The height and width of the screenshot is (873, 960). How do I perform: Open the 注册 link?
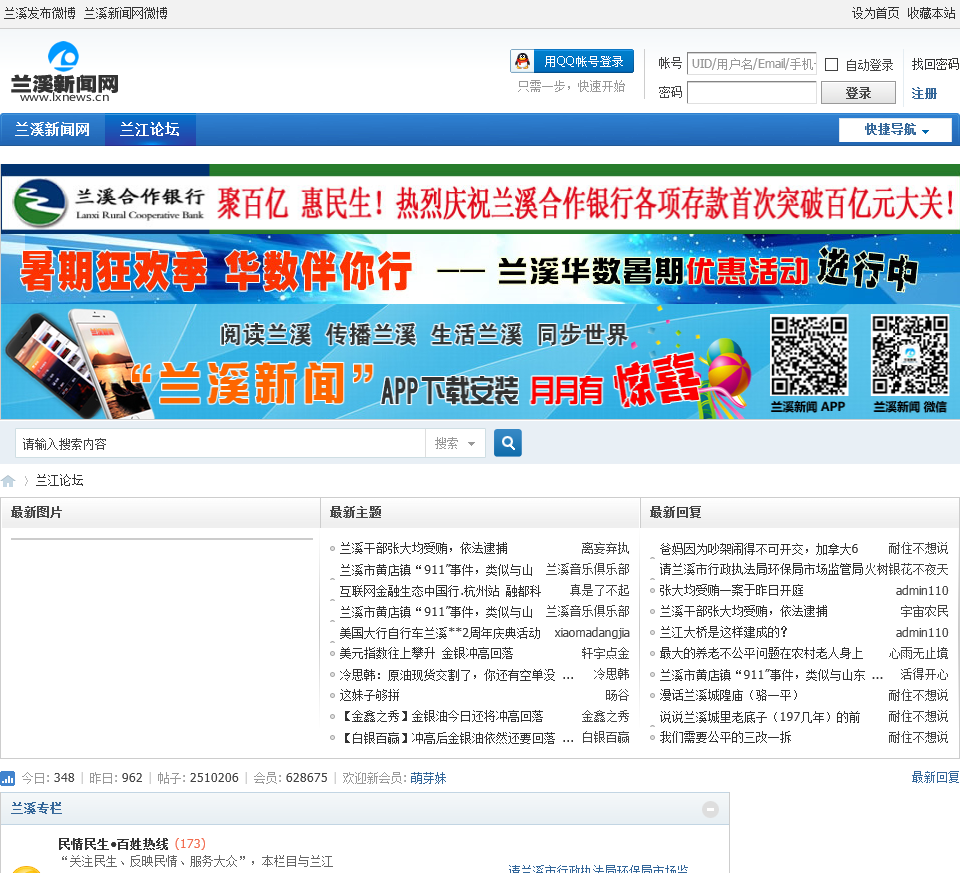[924, 94]
